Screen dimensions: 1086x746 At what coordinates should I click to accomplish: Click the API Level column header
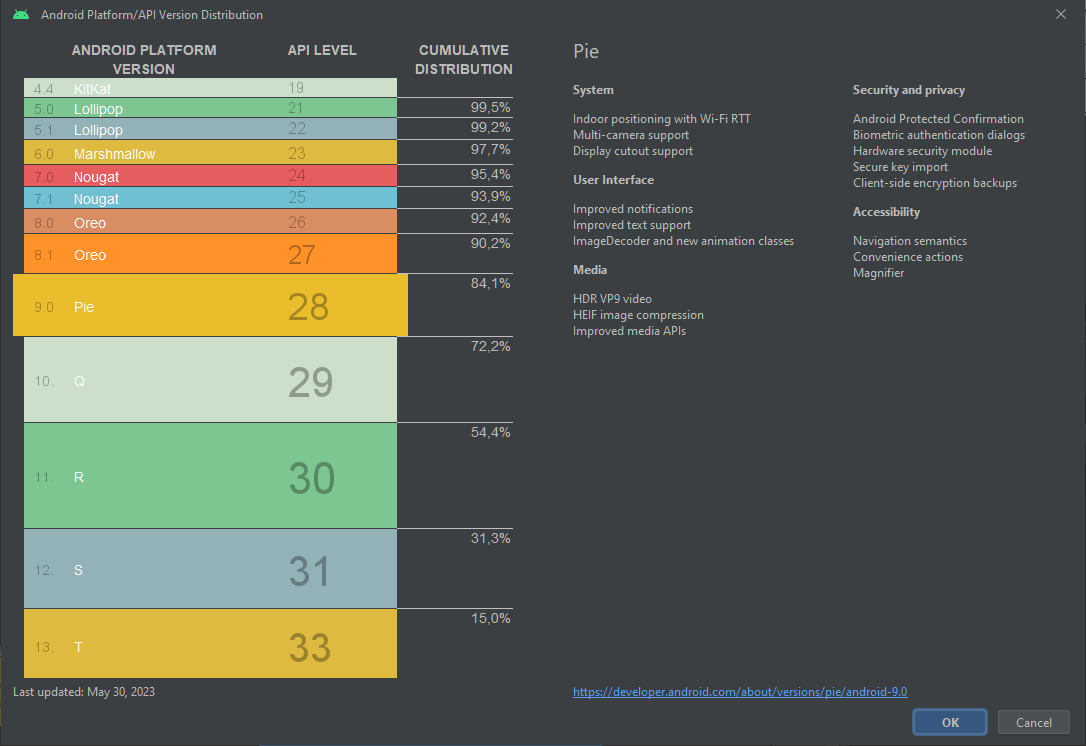[x=322, y=51]
